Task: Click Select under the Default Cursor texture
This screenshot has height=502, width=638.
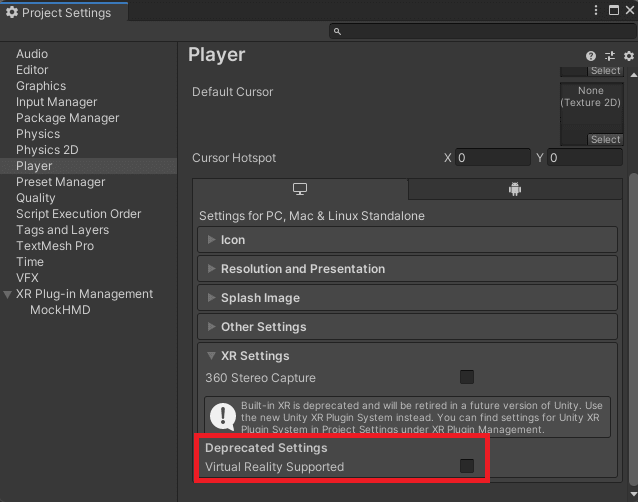Action: pos(605,140)
